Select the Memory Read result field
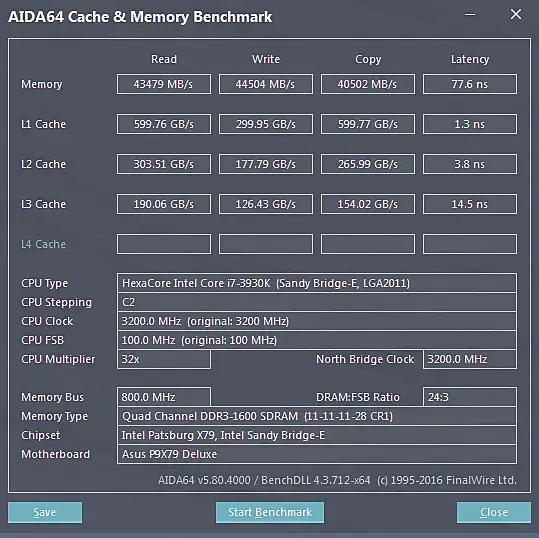The image size is (539, 538). tap(164, 84)
